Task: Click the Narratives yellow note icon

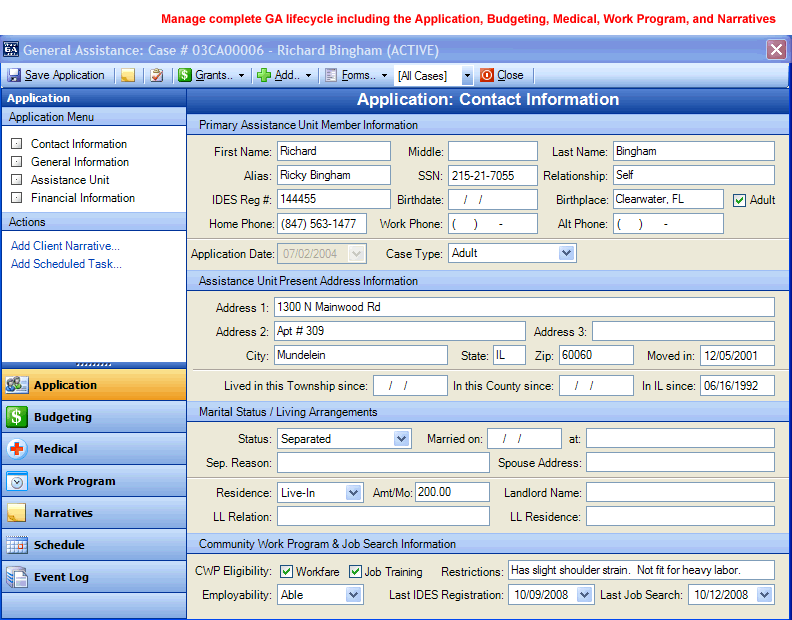Action: [17, 513]
